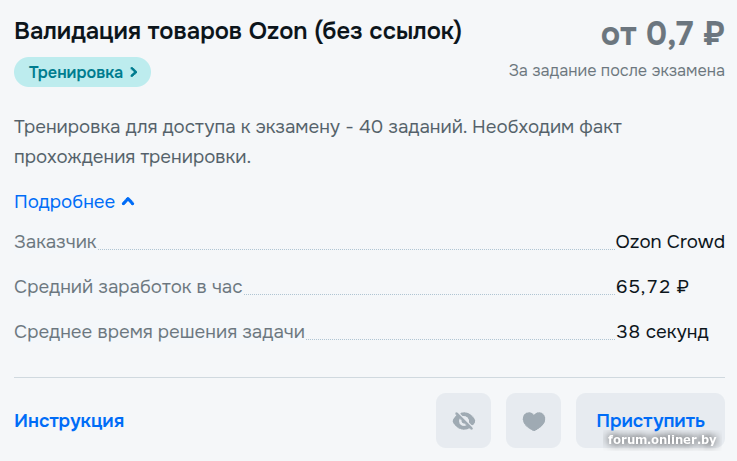
Task: Click the 38 секунд time value
Action: click(662, 332)
